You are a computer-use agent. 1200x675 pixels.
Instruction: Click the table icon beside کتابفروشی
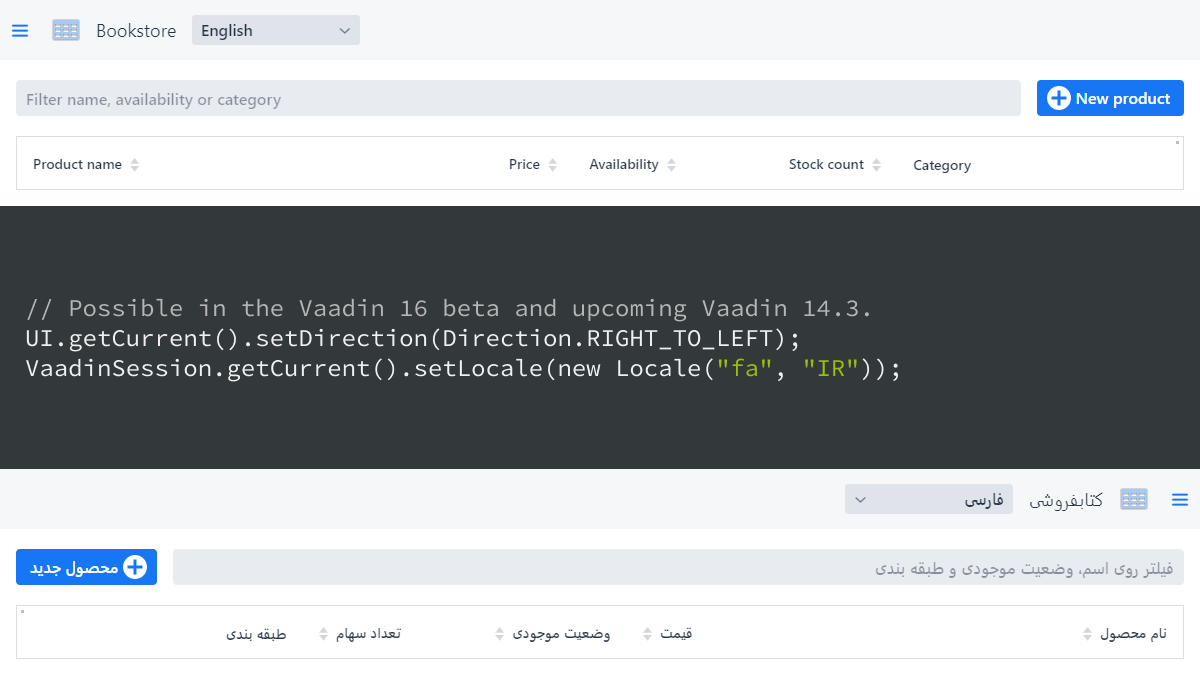[1134, 499]
